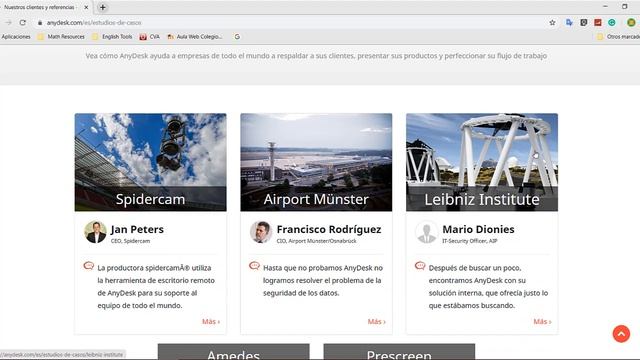Viewport: 640px width, 360px height.
Task: Click the forward navigation arrow
Action: (x=9, y=23)
